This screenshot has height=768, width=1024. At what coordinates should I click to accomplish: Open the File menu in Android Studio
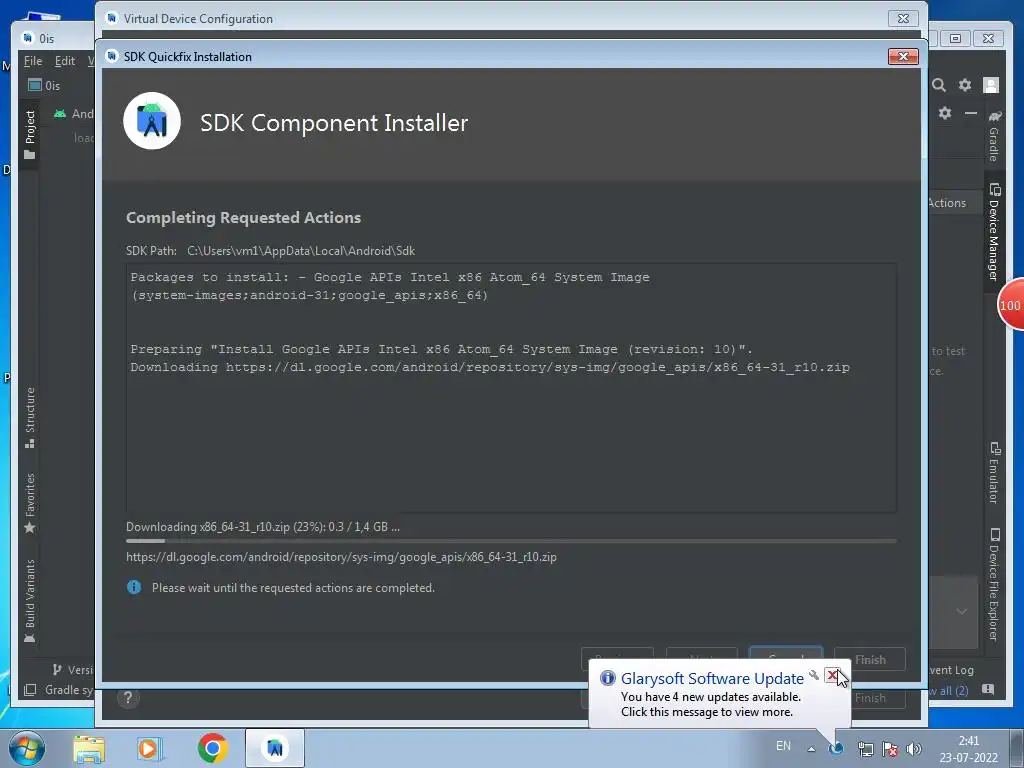click(33, 61)
